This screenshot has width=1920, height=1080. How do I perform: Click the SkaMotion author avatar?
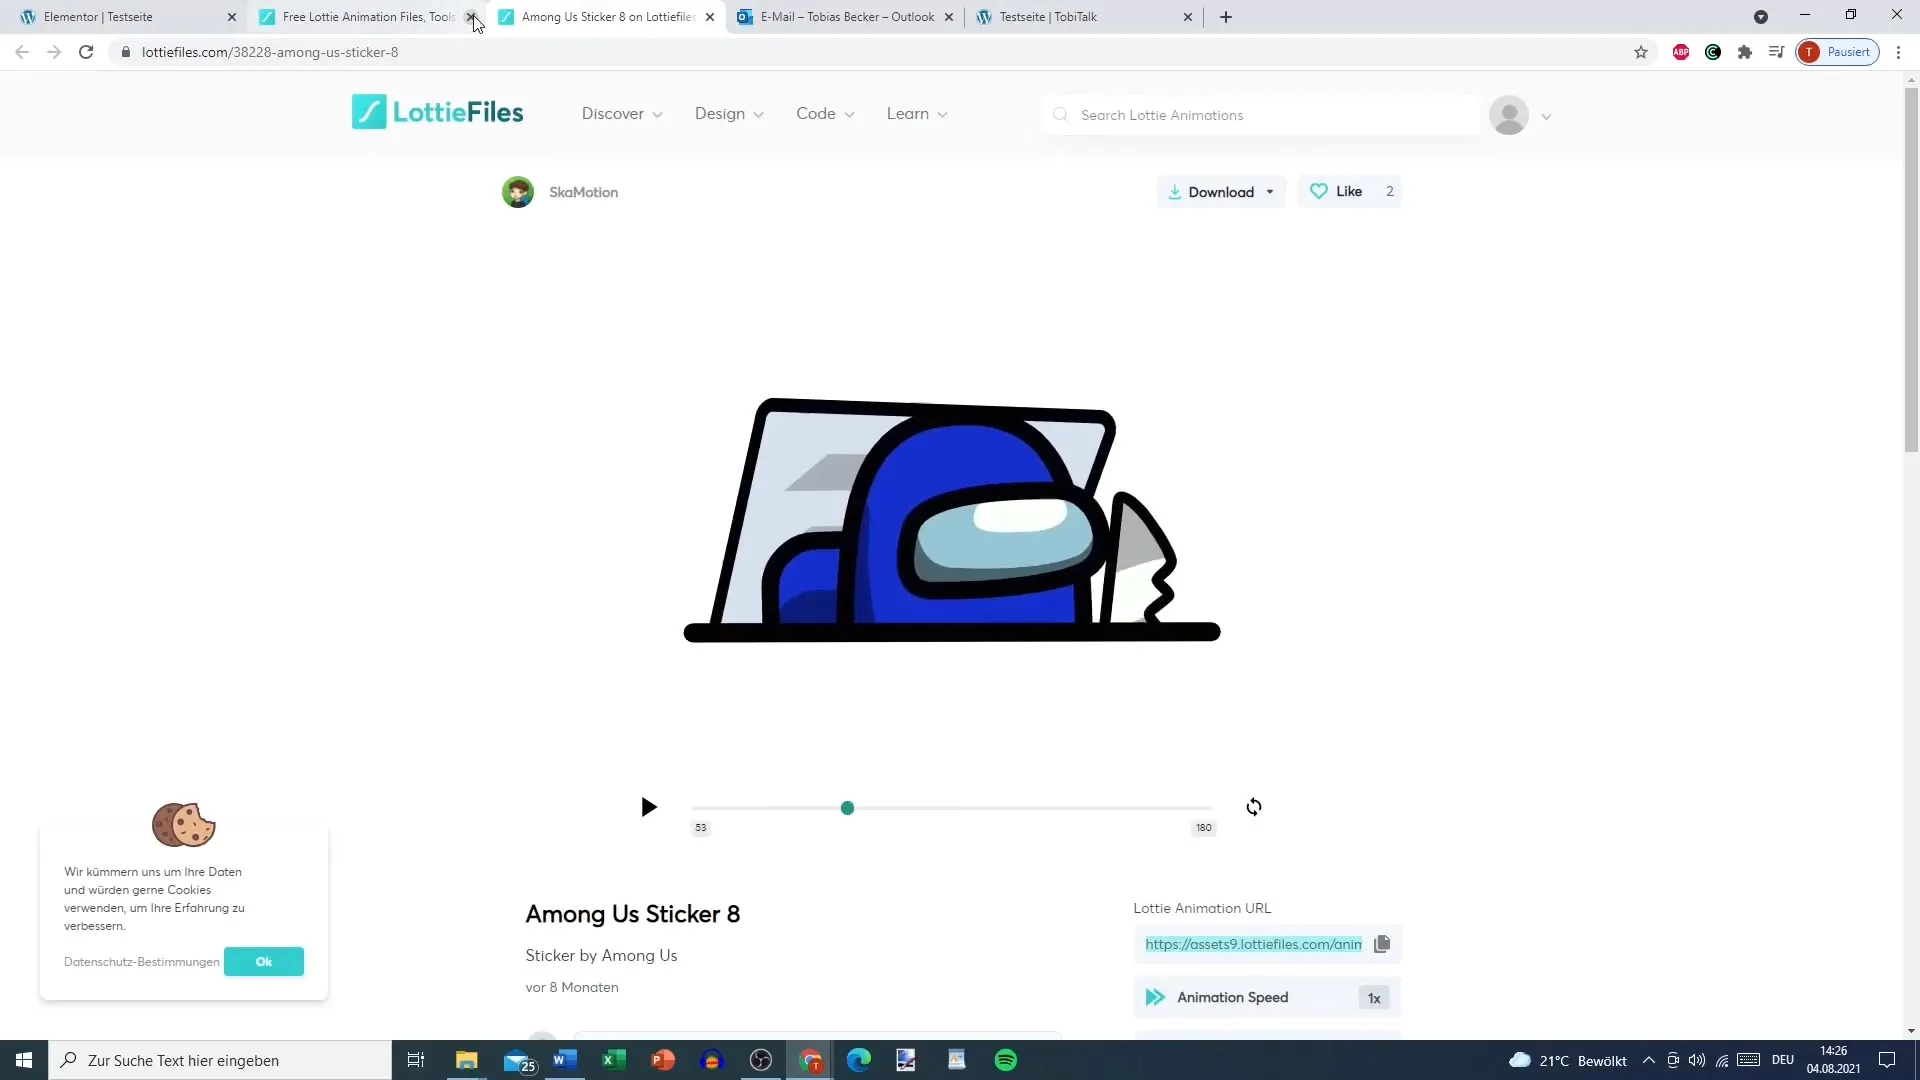coord(518,192)
